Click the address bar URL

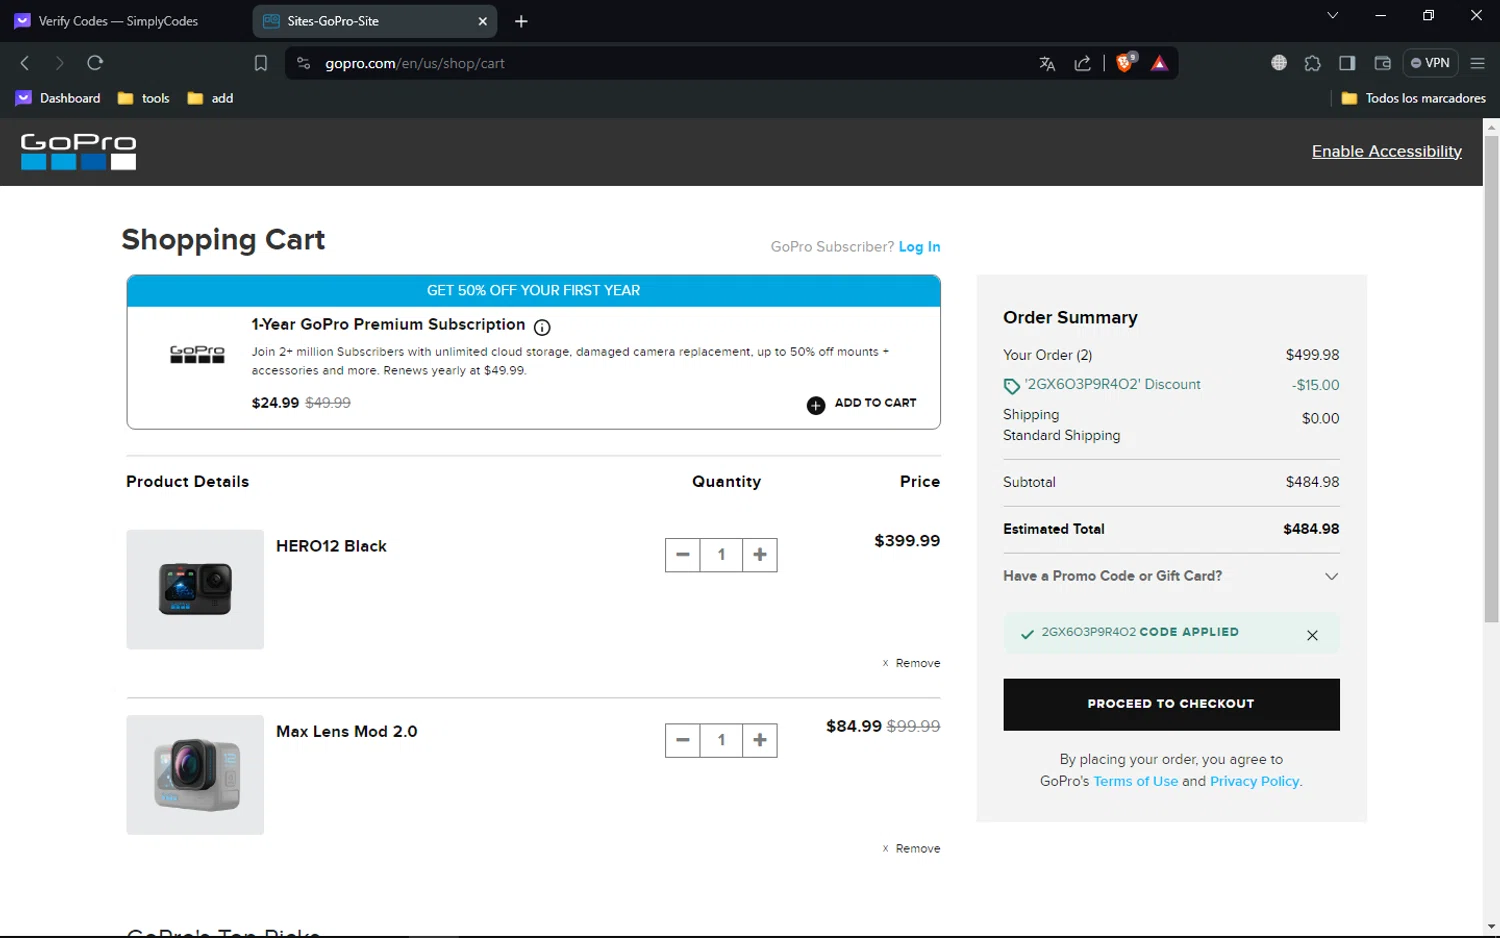pyautogui.click(x=415, y=63)
